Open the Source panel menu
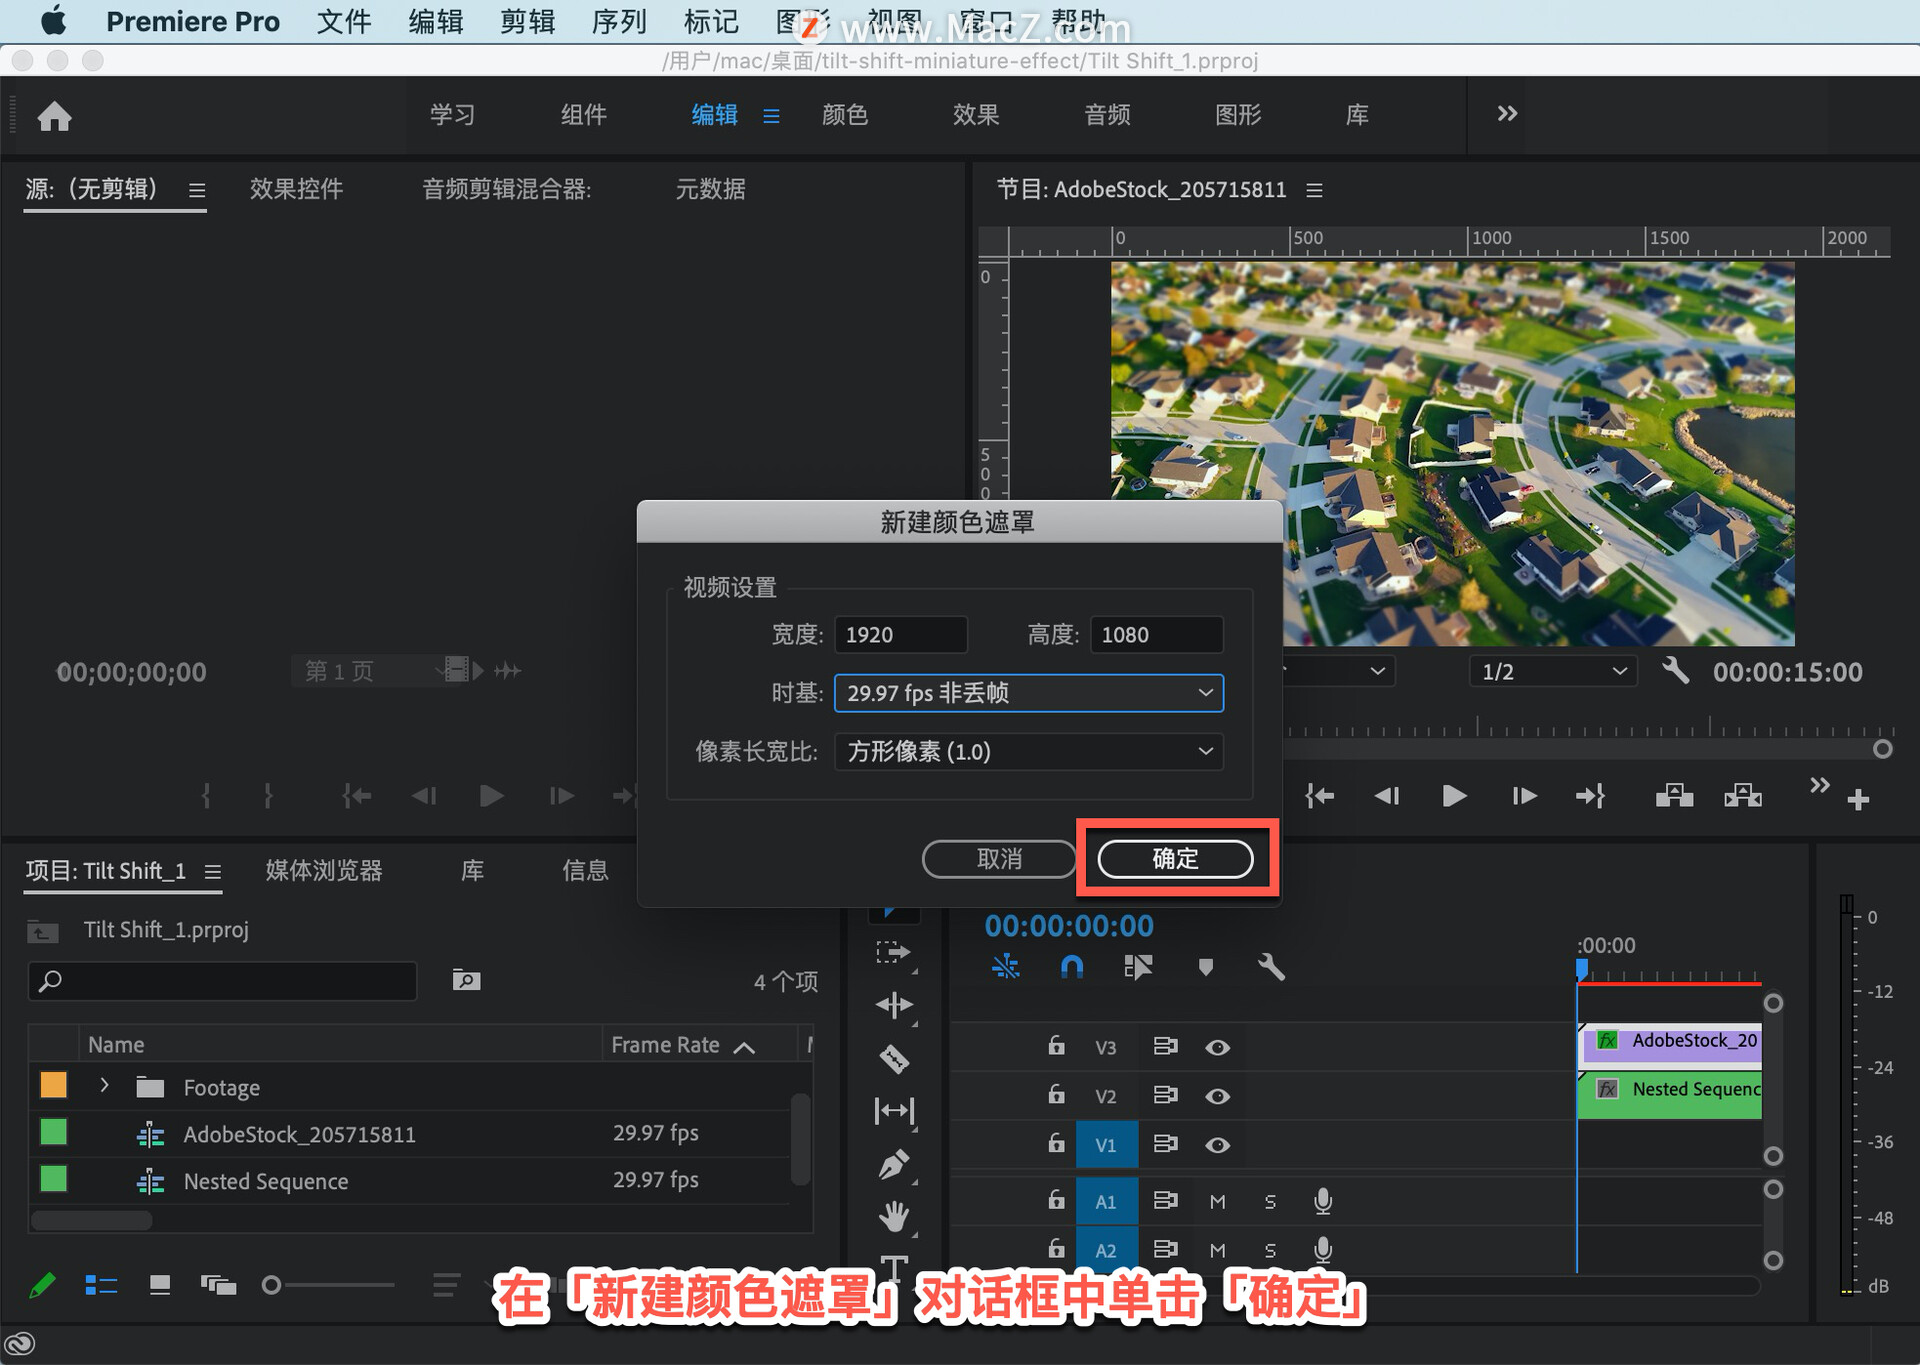 (197, 190)
